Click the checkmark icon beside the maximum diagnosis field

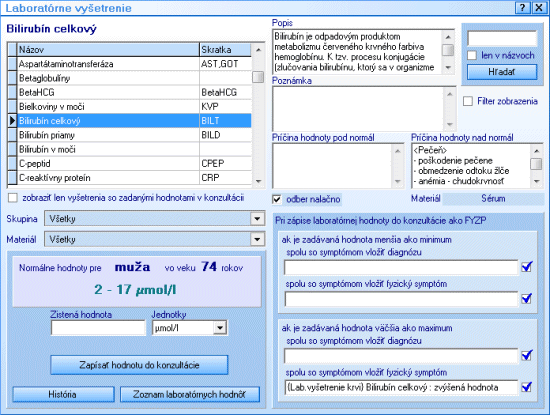pyautogui.click(x=527, y=355)
